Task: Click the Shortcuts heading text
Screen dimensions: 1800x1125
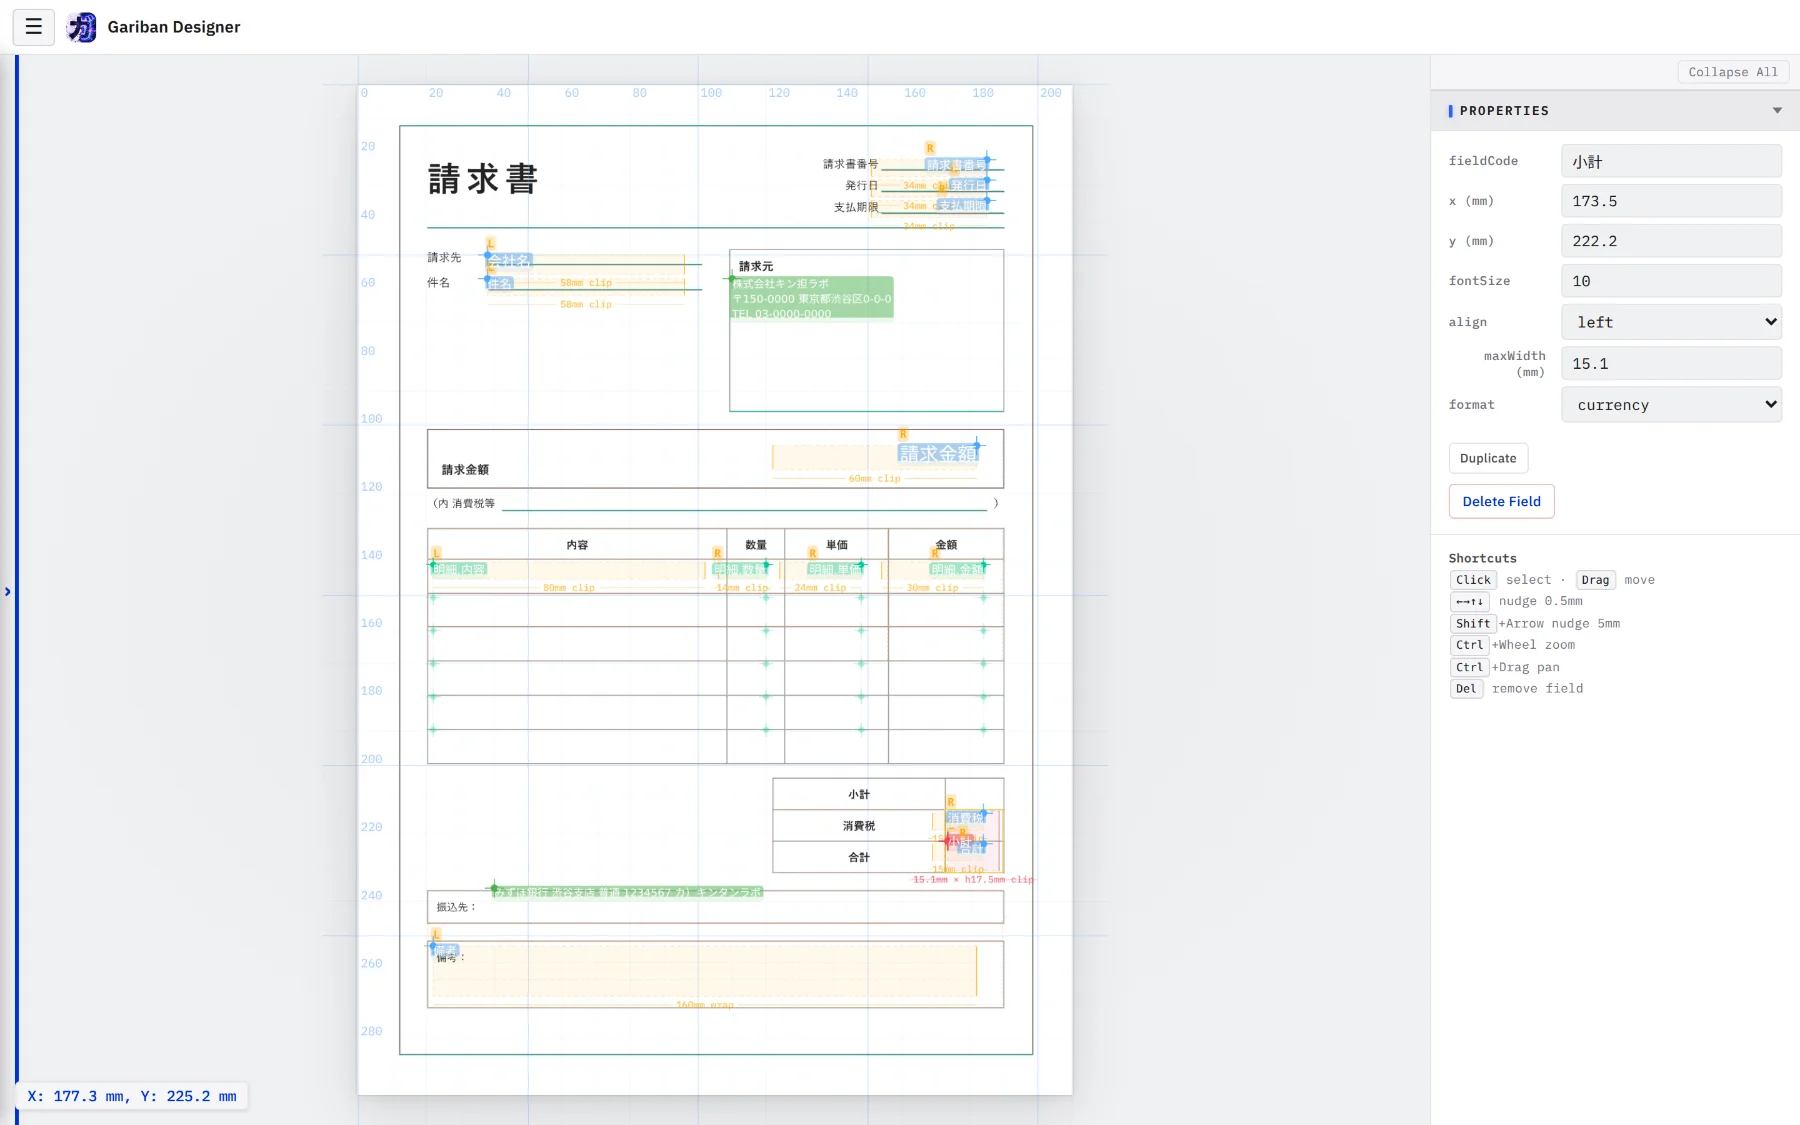Action: click(x=1482, y=558)
